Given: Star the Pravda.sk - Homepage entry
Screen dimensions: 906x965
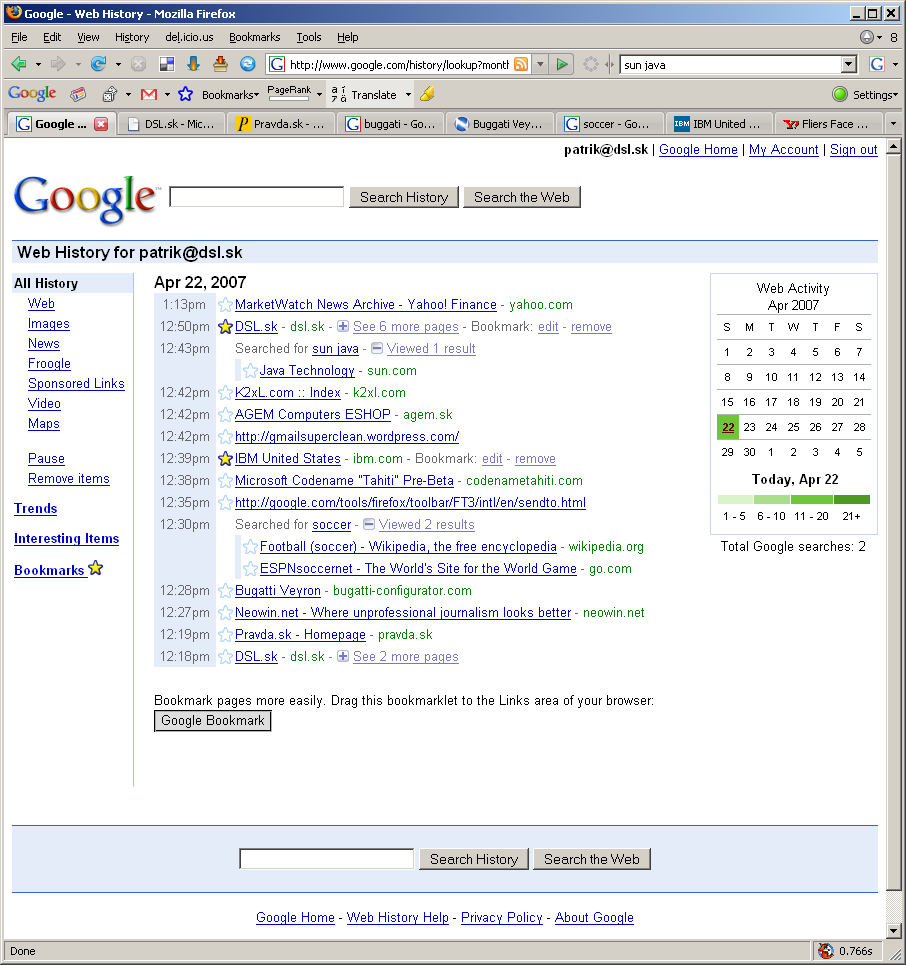Looking at the screenshot, I should tap(225, 635).
